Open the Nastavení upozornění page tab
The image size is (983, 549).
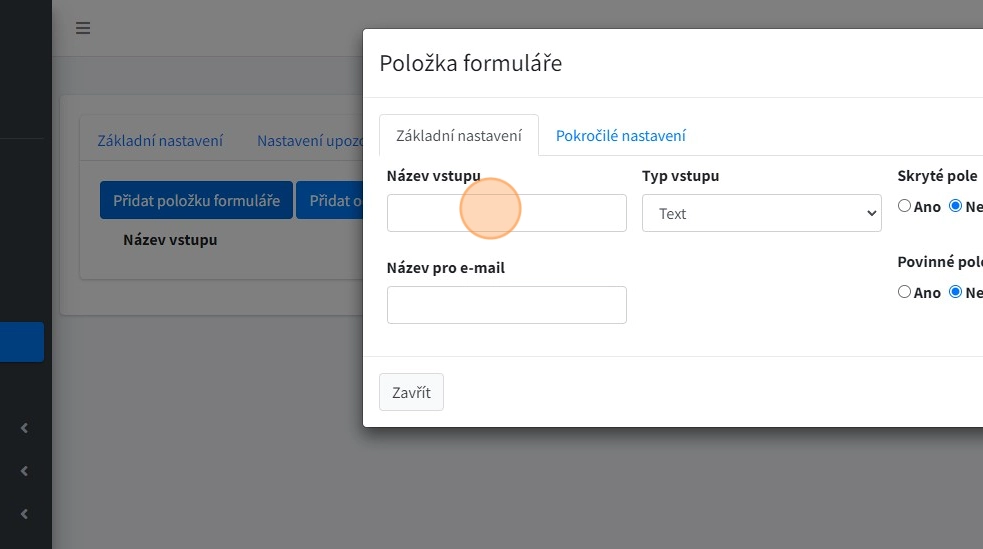point(308,141)
